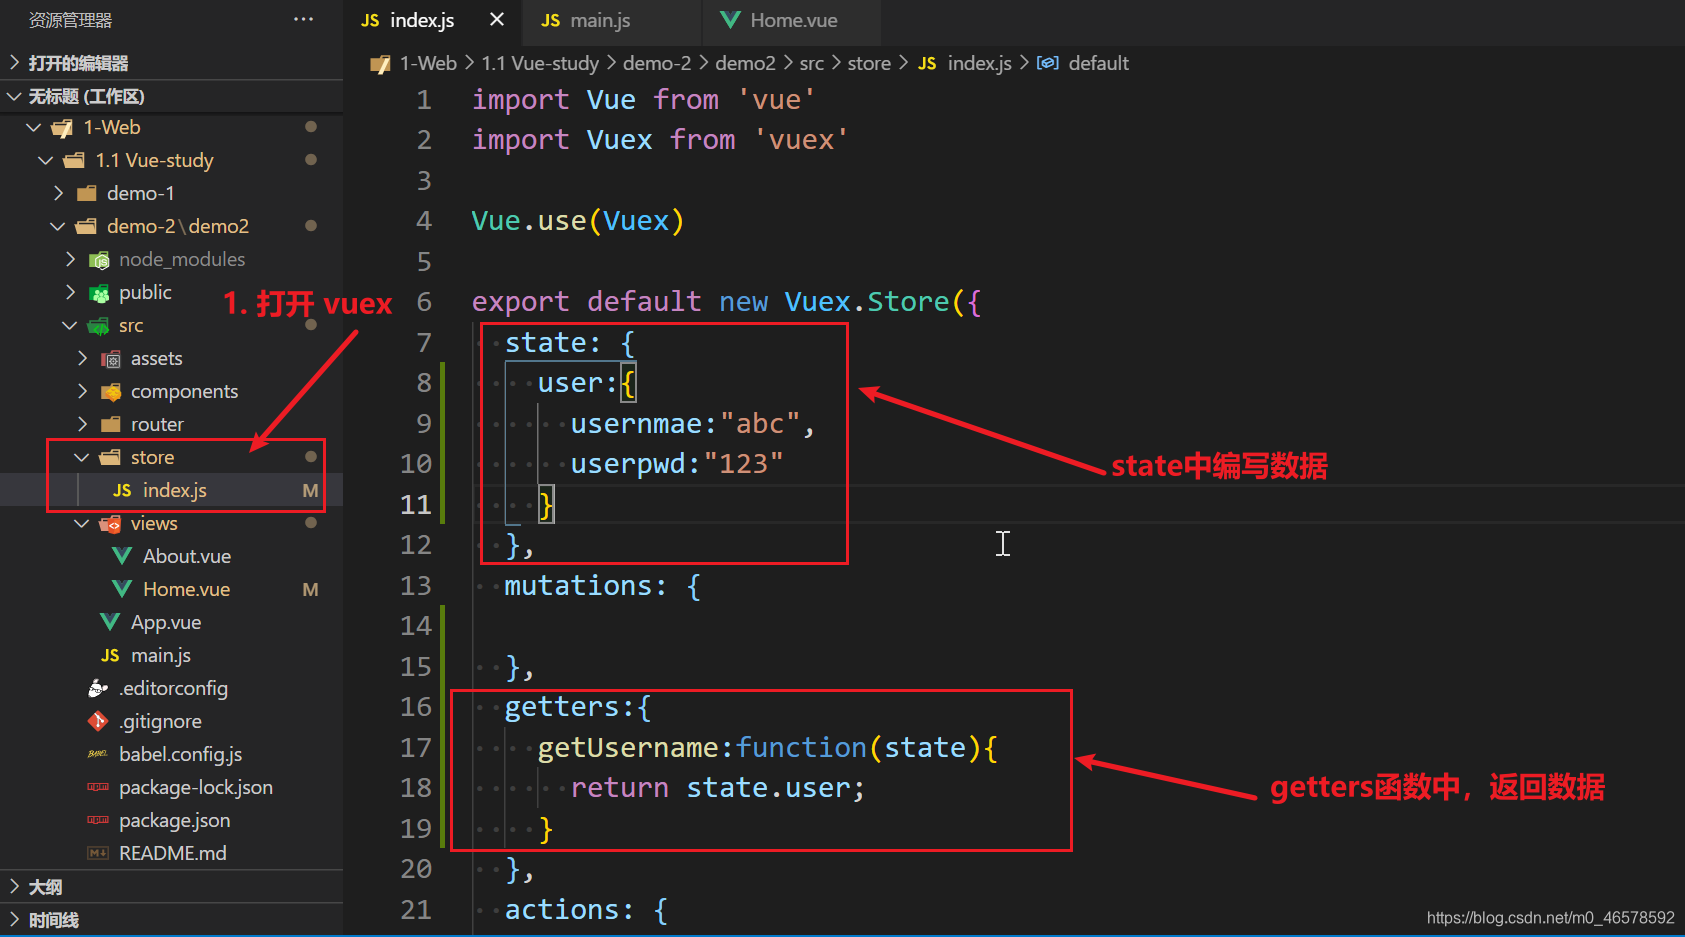This screenshot has height=937, width=1685.
Task: Expand the node_modules folder chevron
Action: [70, 259]
